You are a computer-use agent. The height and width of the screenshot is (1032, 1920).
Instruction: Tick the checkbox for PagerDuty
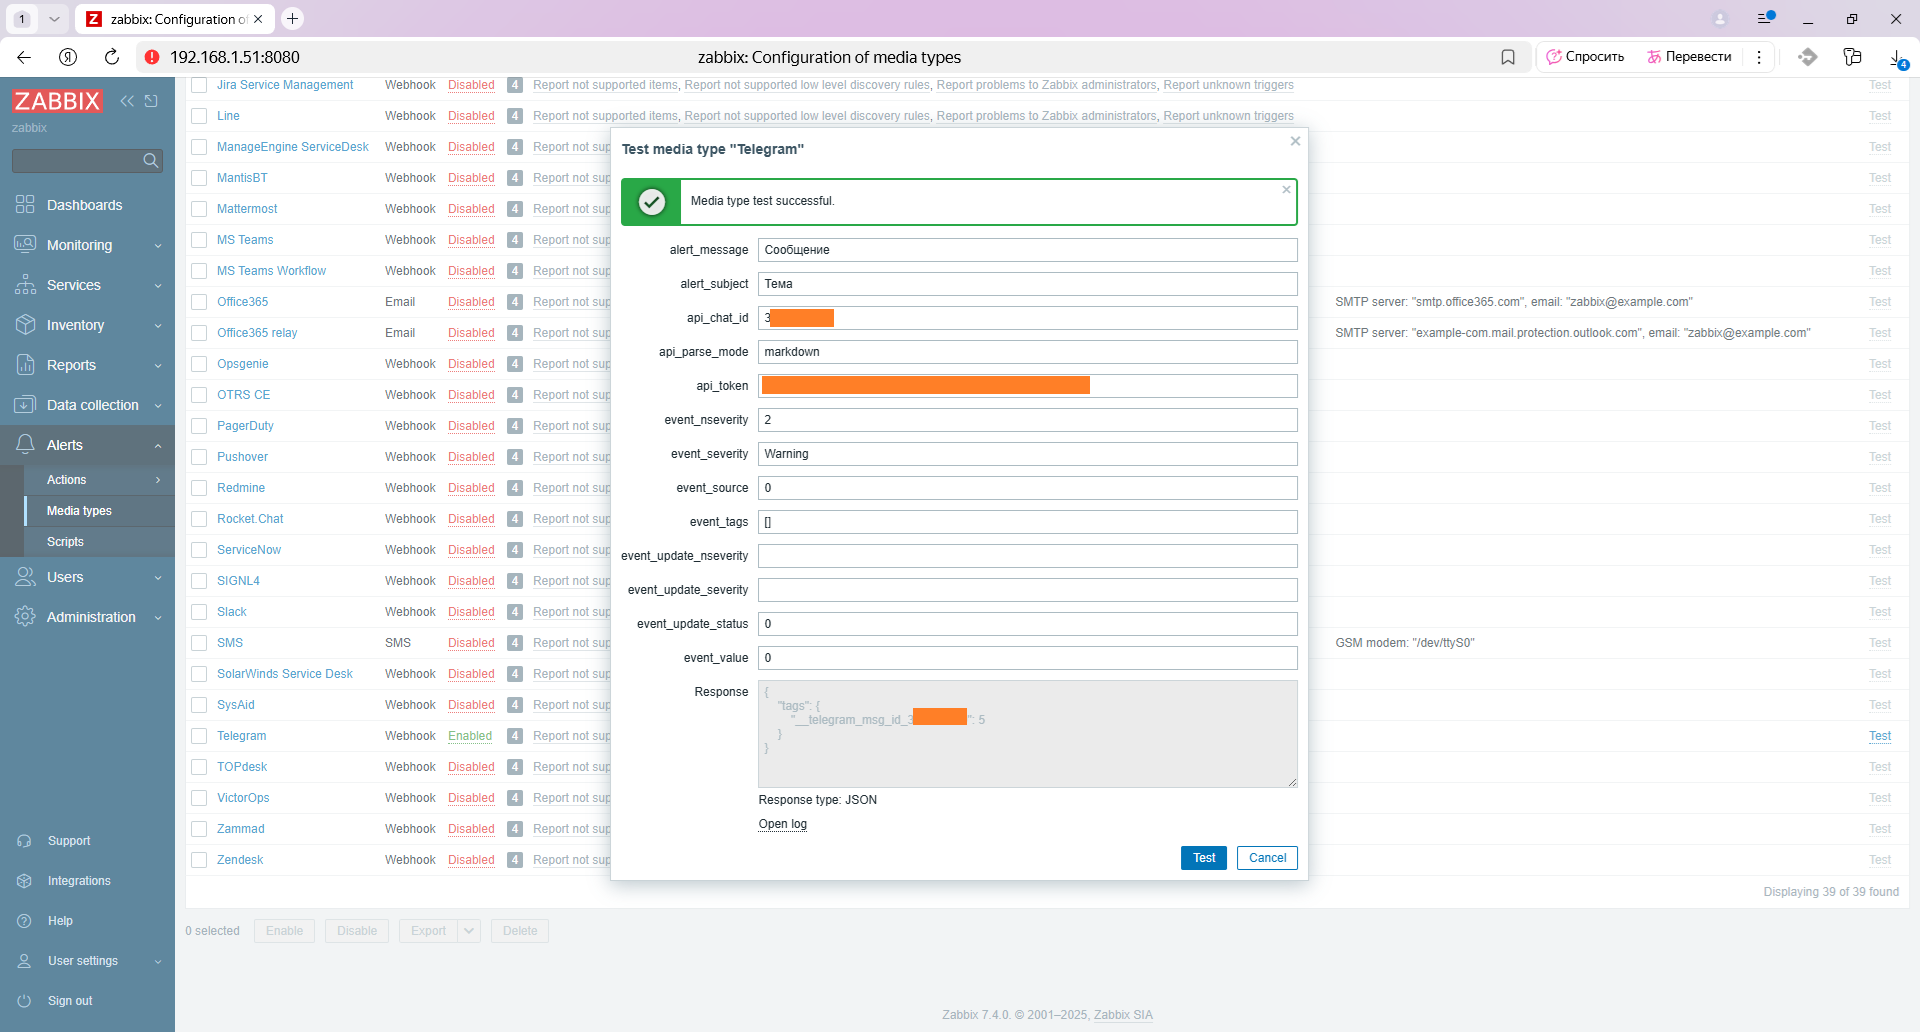click(199, 426)
